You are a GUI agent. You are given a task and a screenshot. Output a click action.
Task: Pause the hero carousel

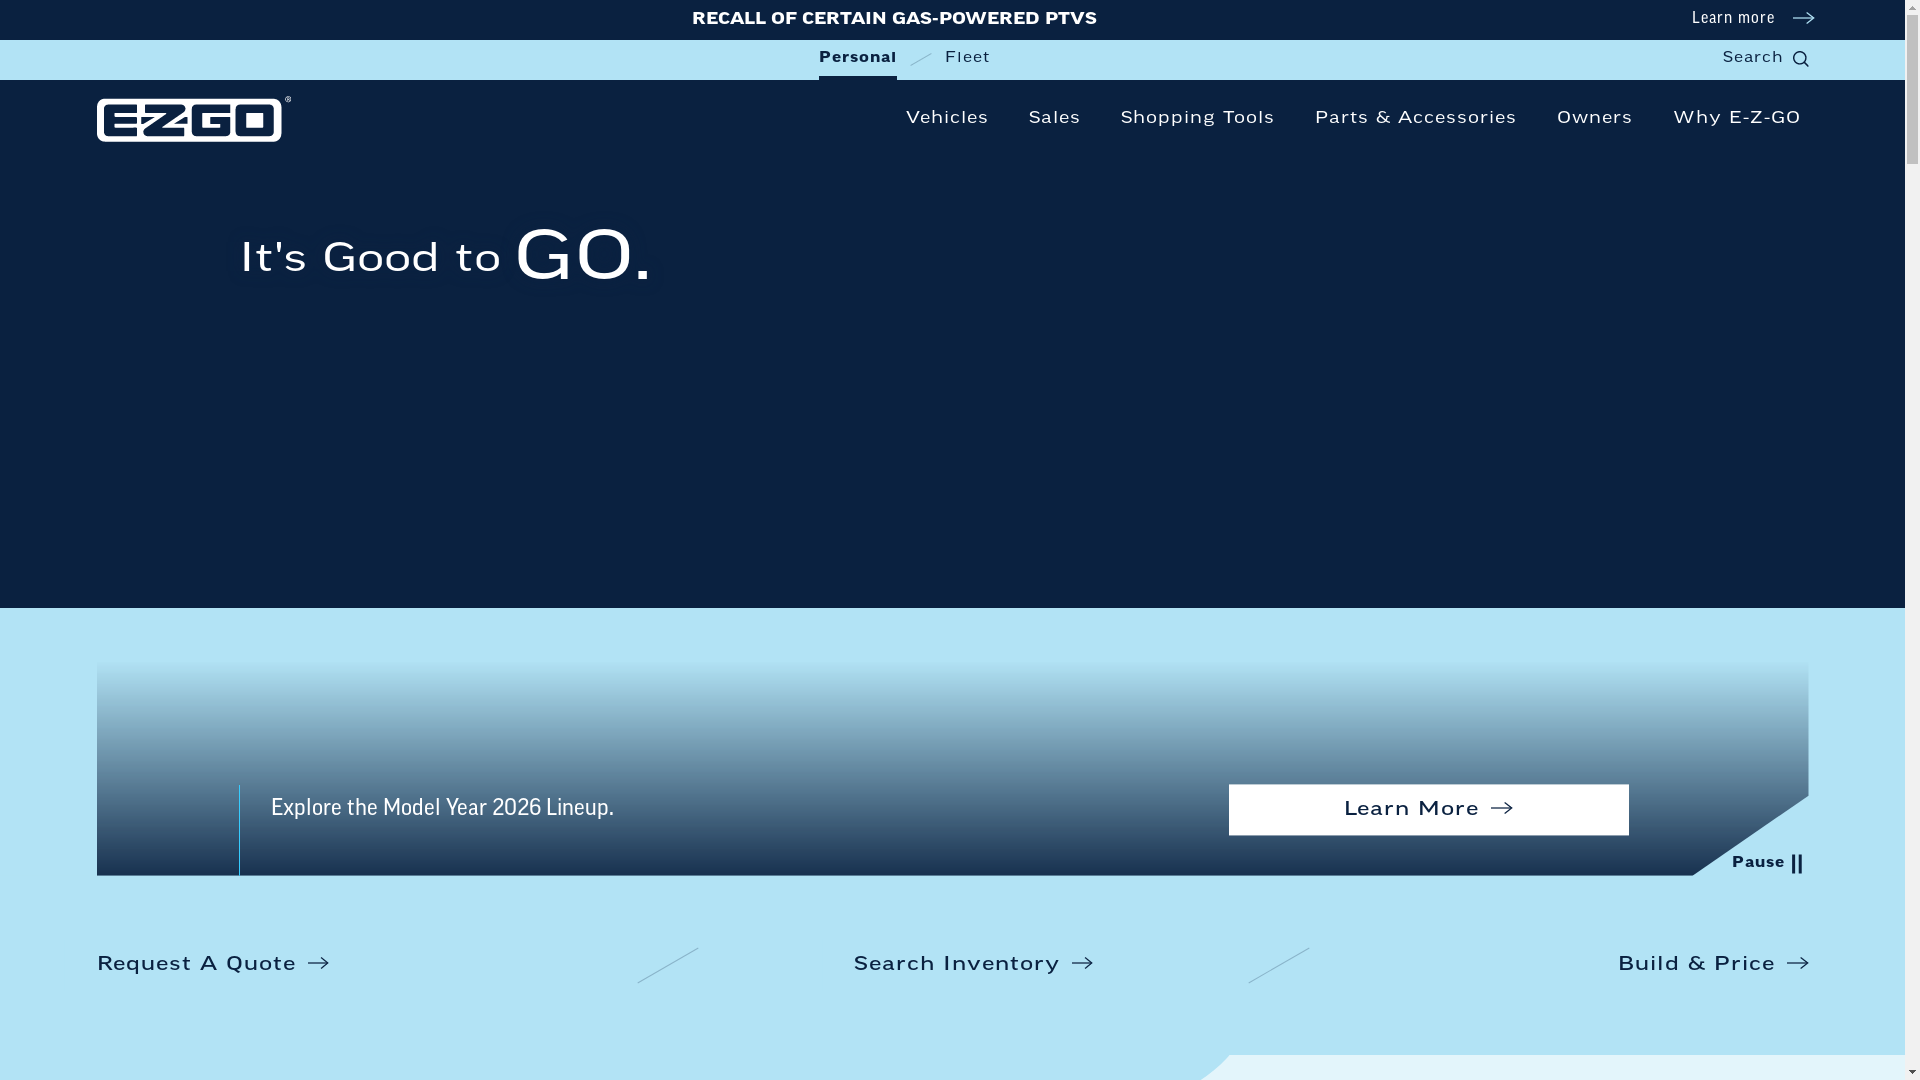pyautogui.click(x=1767, y=863)
